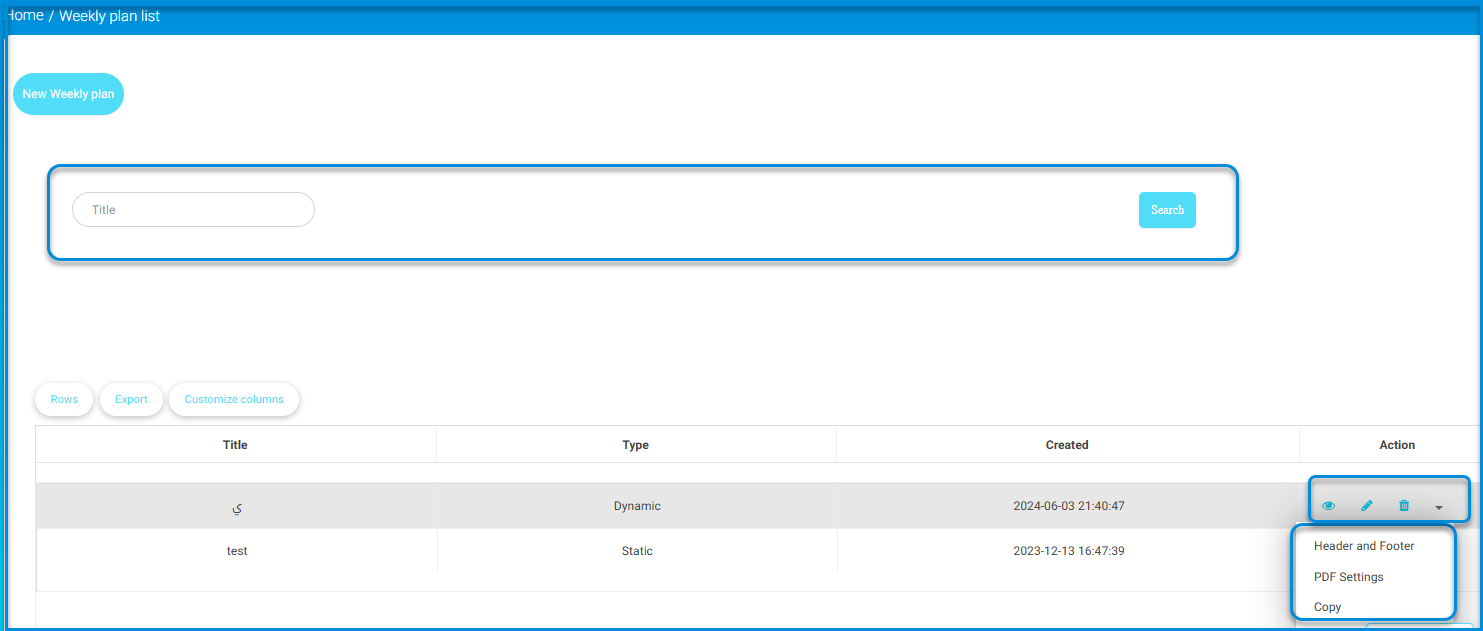Click the Search button
Viewport: 1483px width, 631px height.
click(x=1167, y=210)
